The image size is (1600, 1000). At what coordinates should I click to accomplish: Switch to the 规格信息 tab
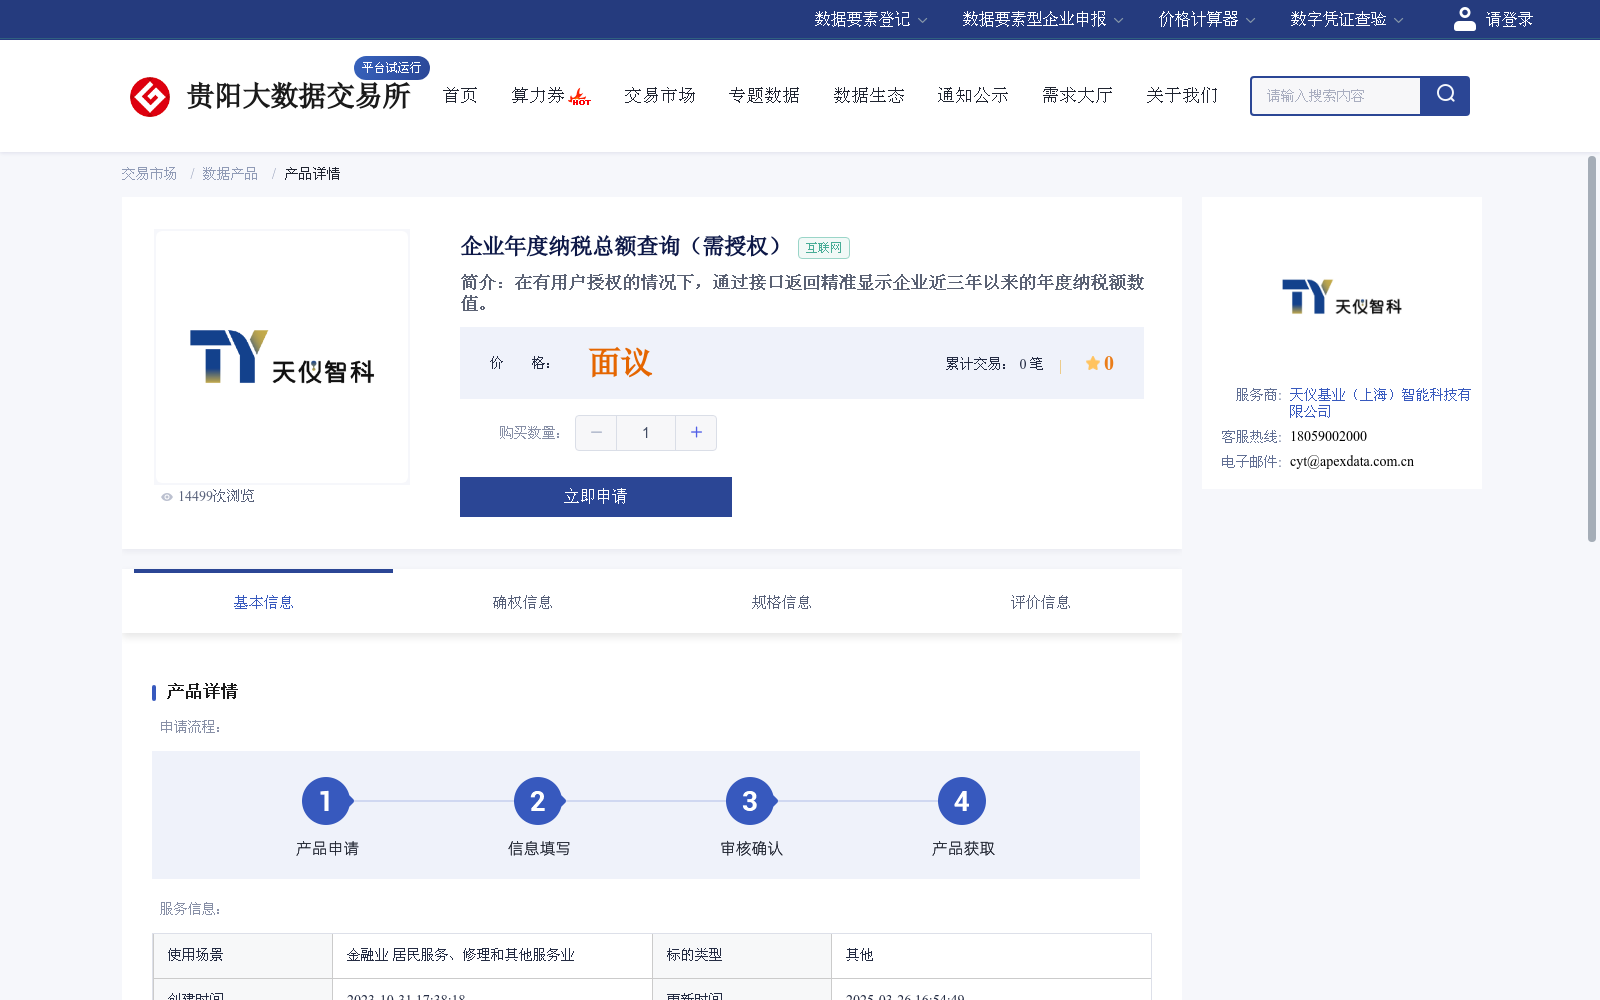(x=781, y=602)
